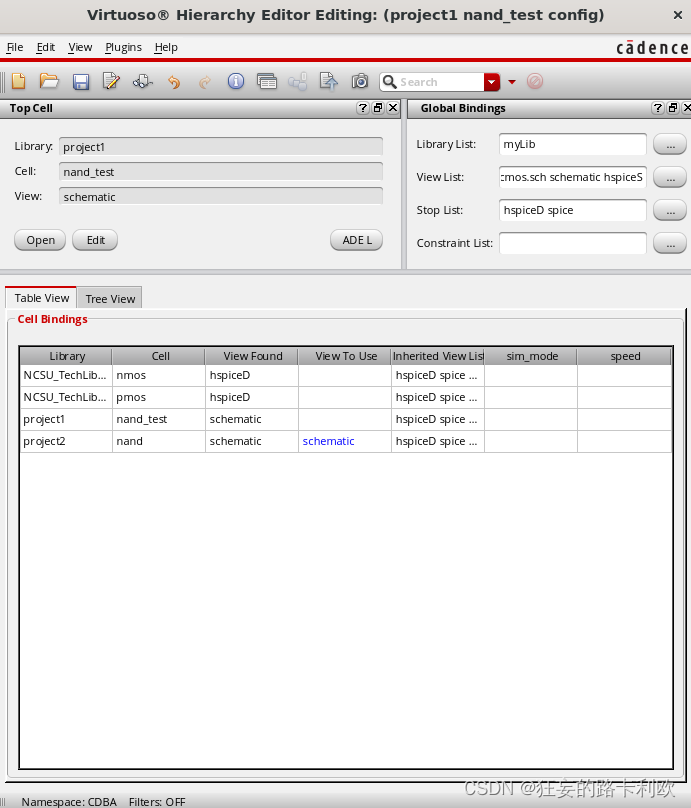Click the camera snapshot toolbar icon

point(360,81)
